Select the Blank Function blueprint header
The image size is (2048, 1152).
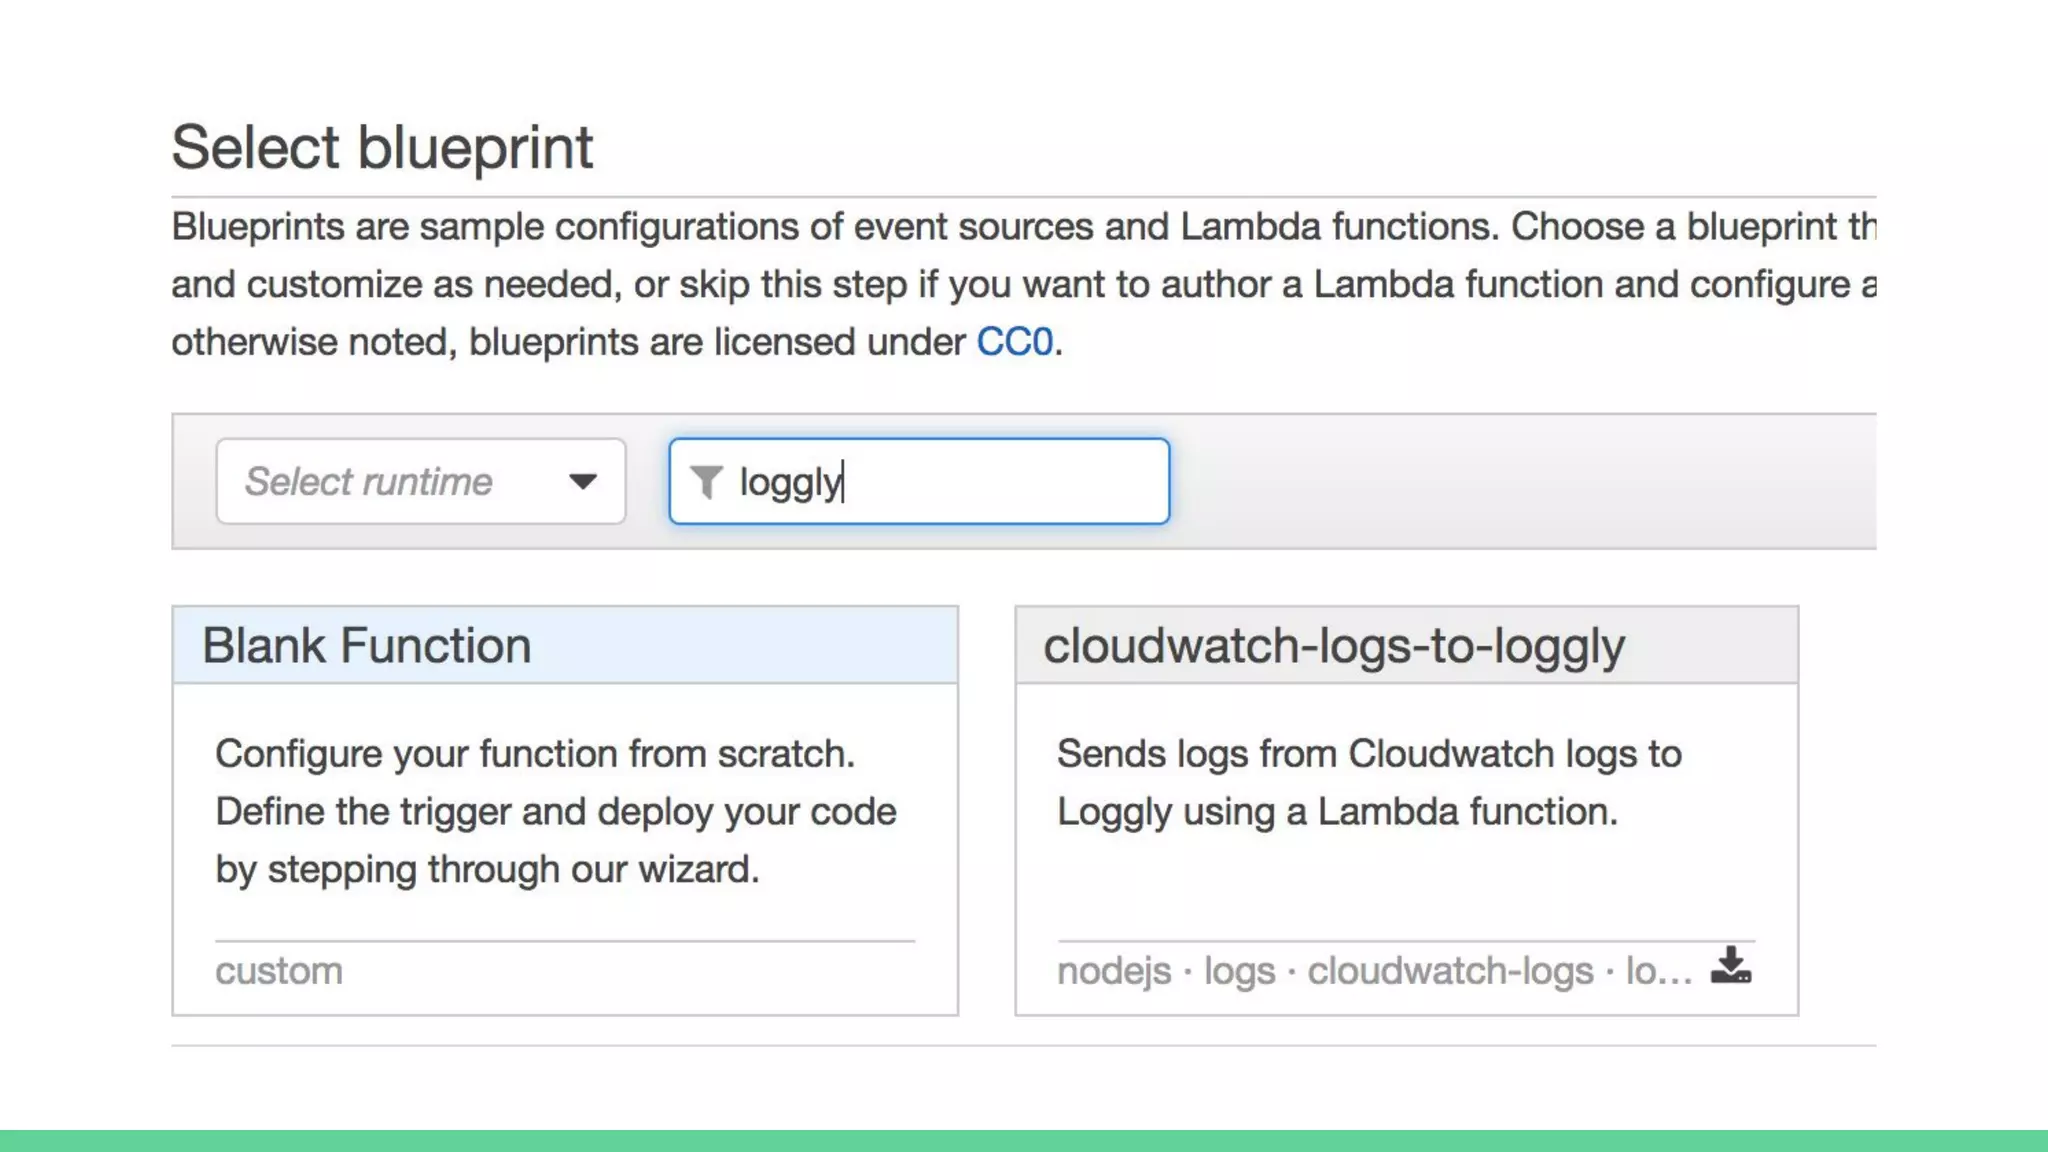click(x=565, y=645)
